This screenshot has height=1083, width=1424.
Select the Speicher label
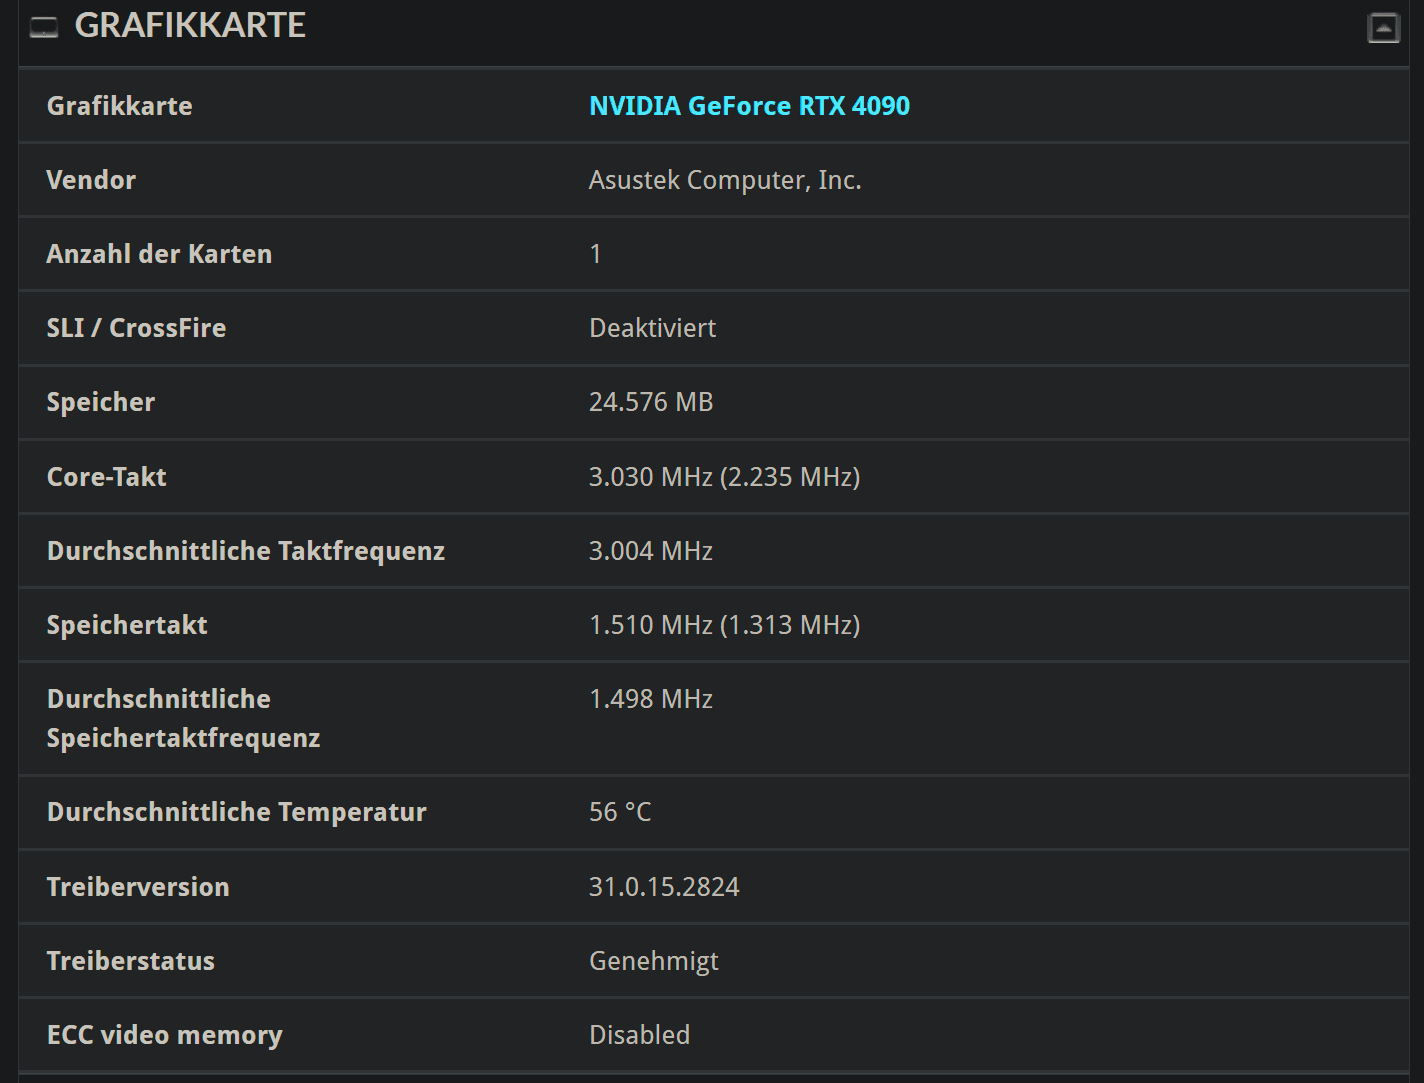coord(101,402)
